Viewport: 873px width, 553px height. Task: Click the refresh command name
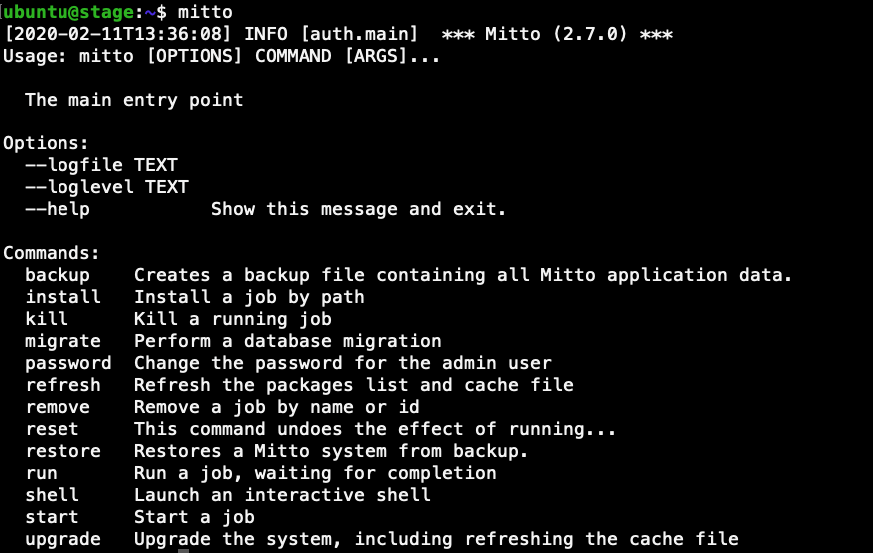pyautogui.click(x=63, y=385)
